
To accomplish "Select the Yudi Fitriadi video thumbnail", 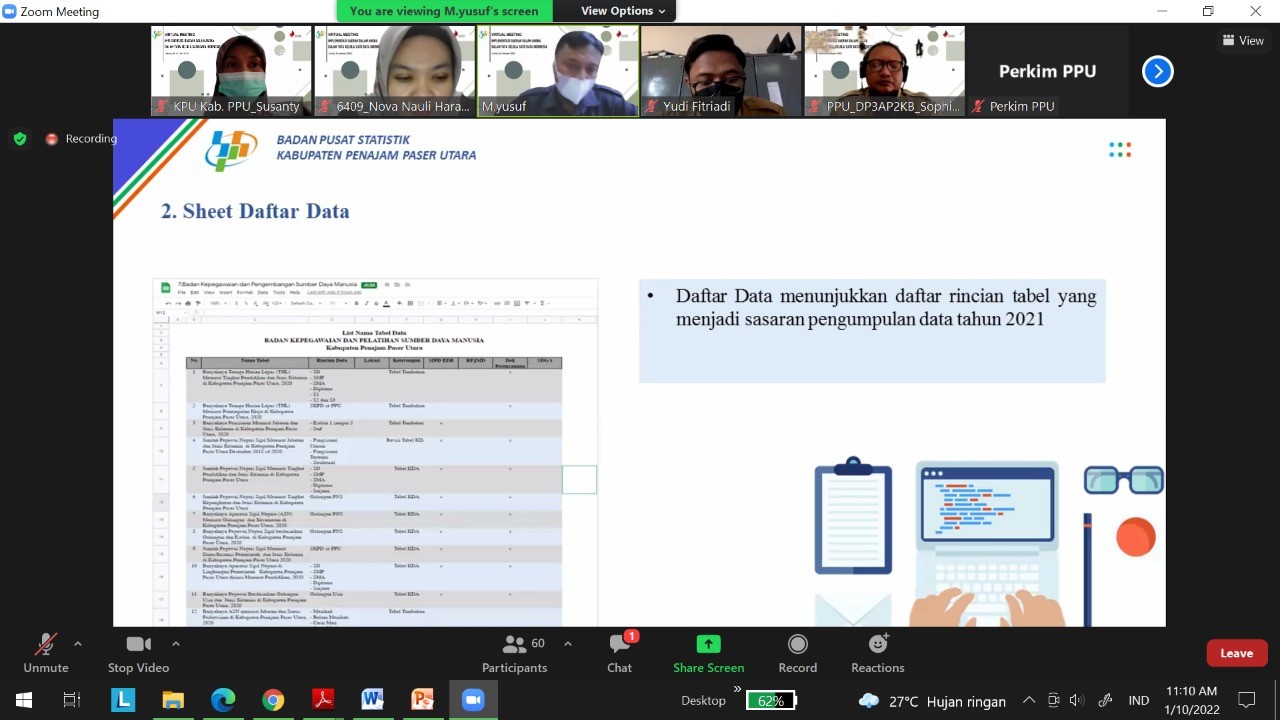I will (721, 70).
